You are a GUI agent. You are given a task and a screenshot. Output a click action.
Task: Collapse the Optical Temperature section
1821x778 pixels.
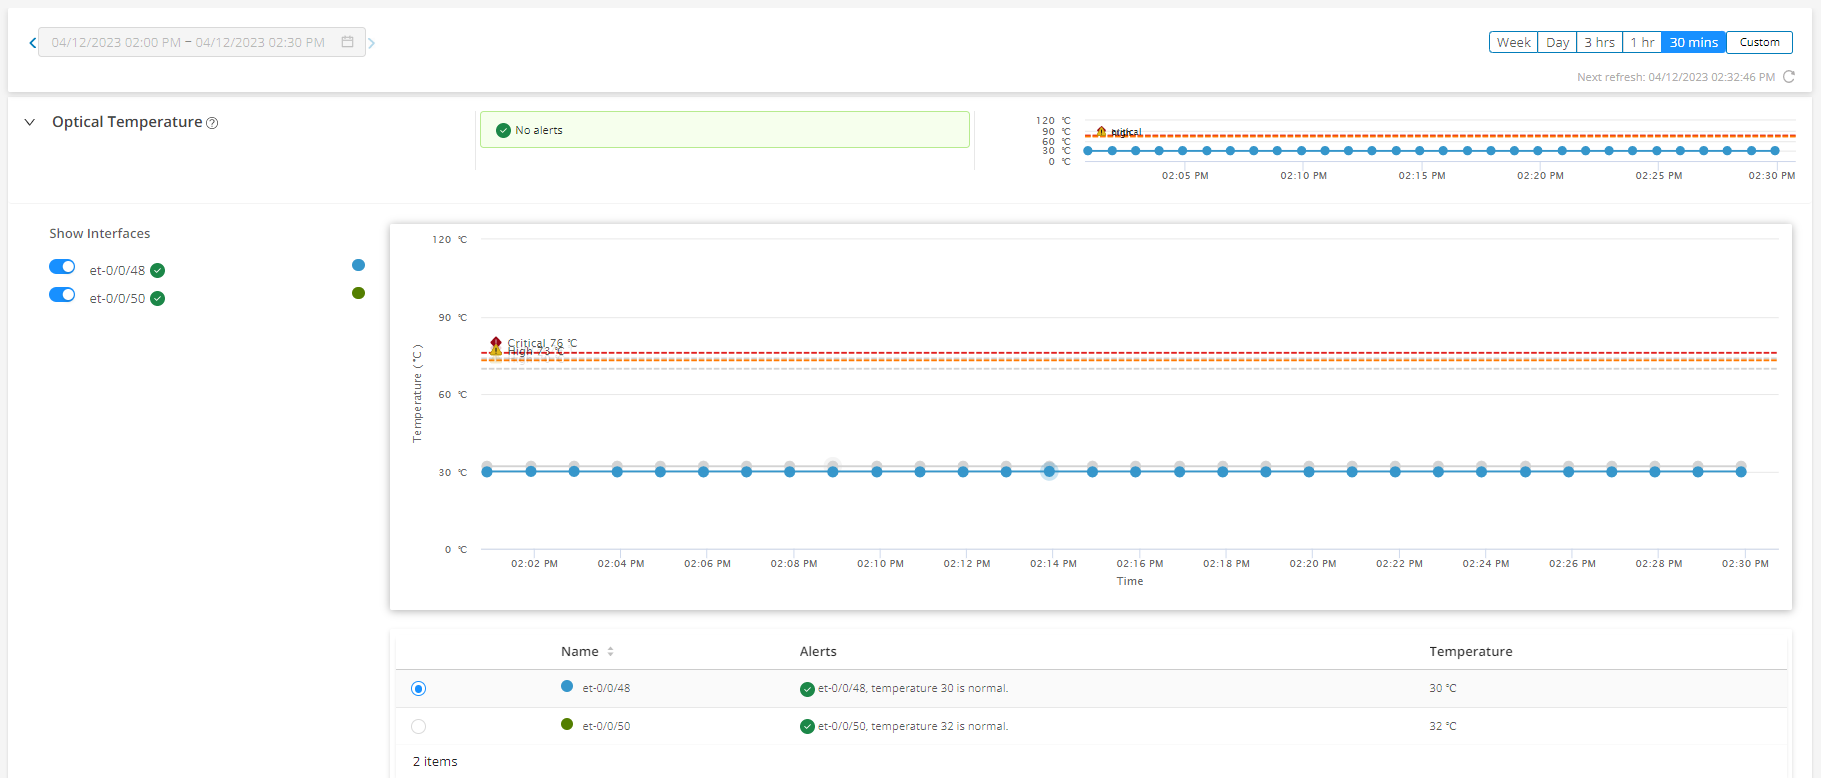click(x=30, y=122)
